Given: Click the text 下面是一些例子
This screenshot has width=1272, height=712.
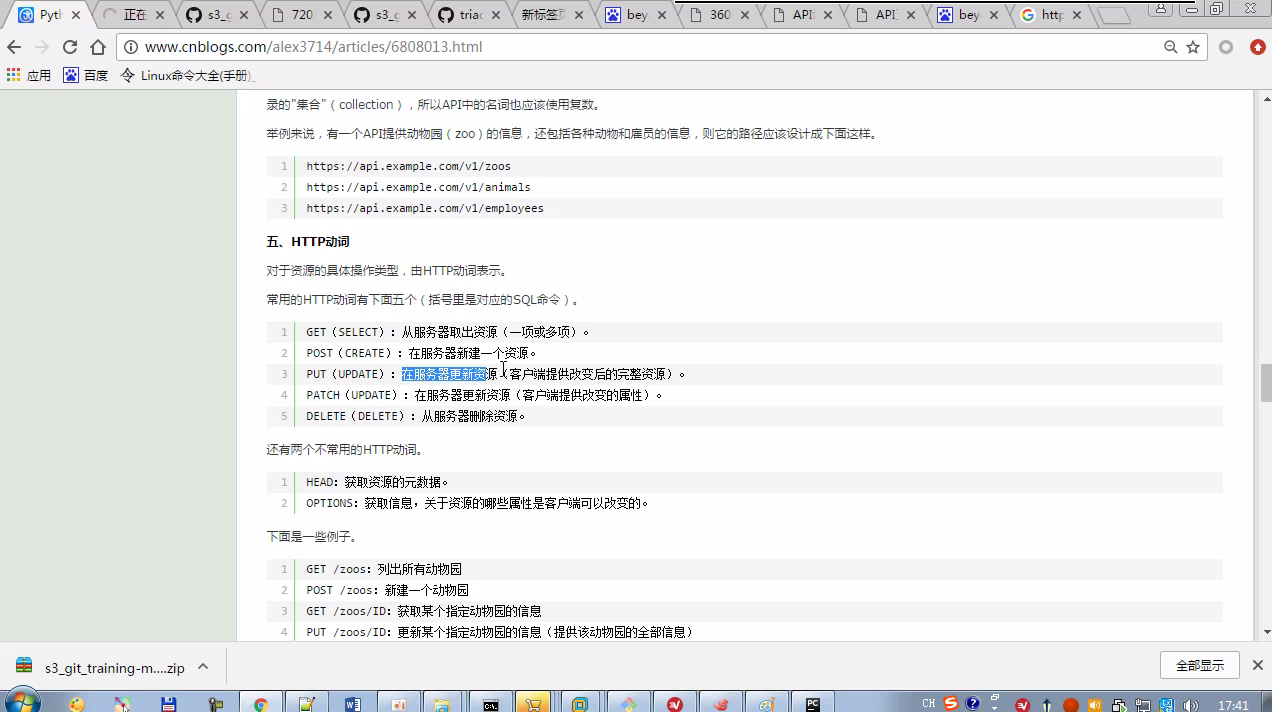Looking at the screenshot, I should (311, 537).
